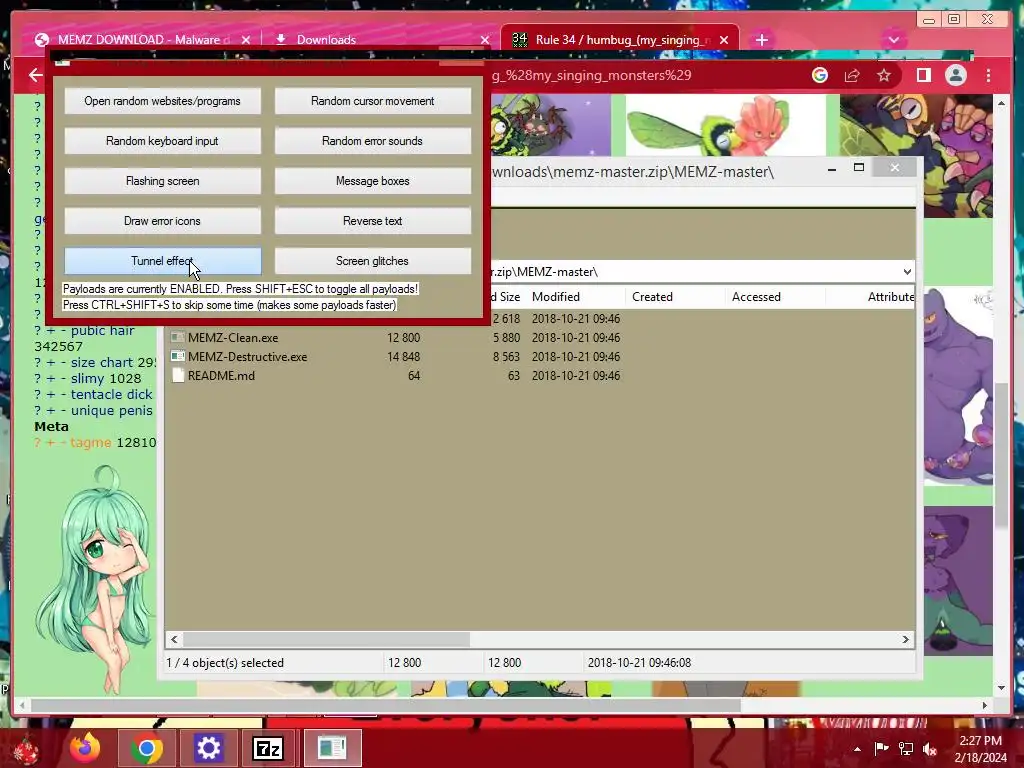Open the network tray icon
The width and height of the screenshot is (1024, 768).
pyautogui.click(x=906, y=748)
